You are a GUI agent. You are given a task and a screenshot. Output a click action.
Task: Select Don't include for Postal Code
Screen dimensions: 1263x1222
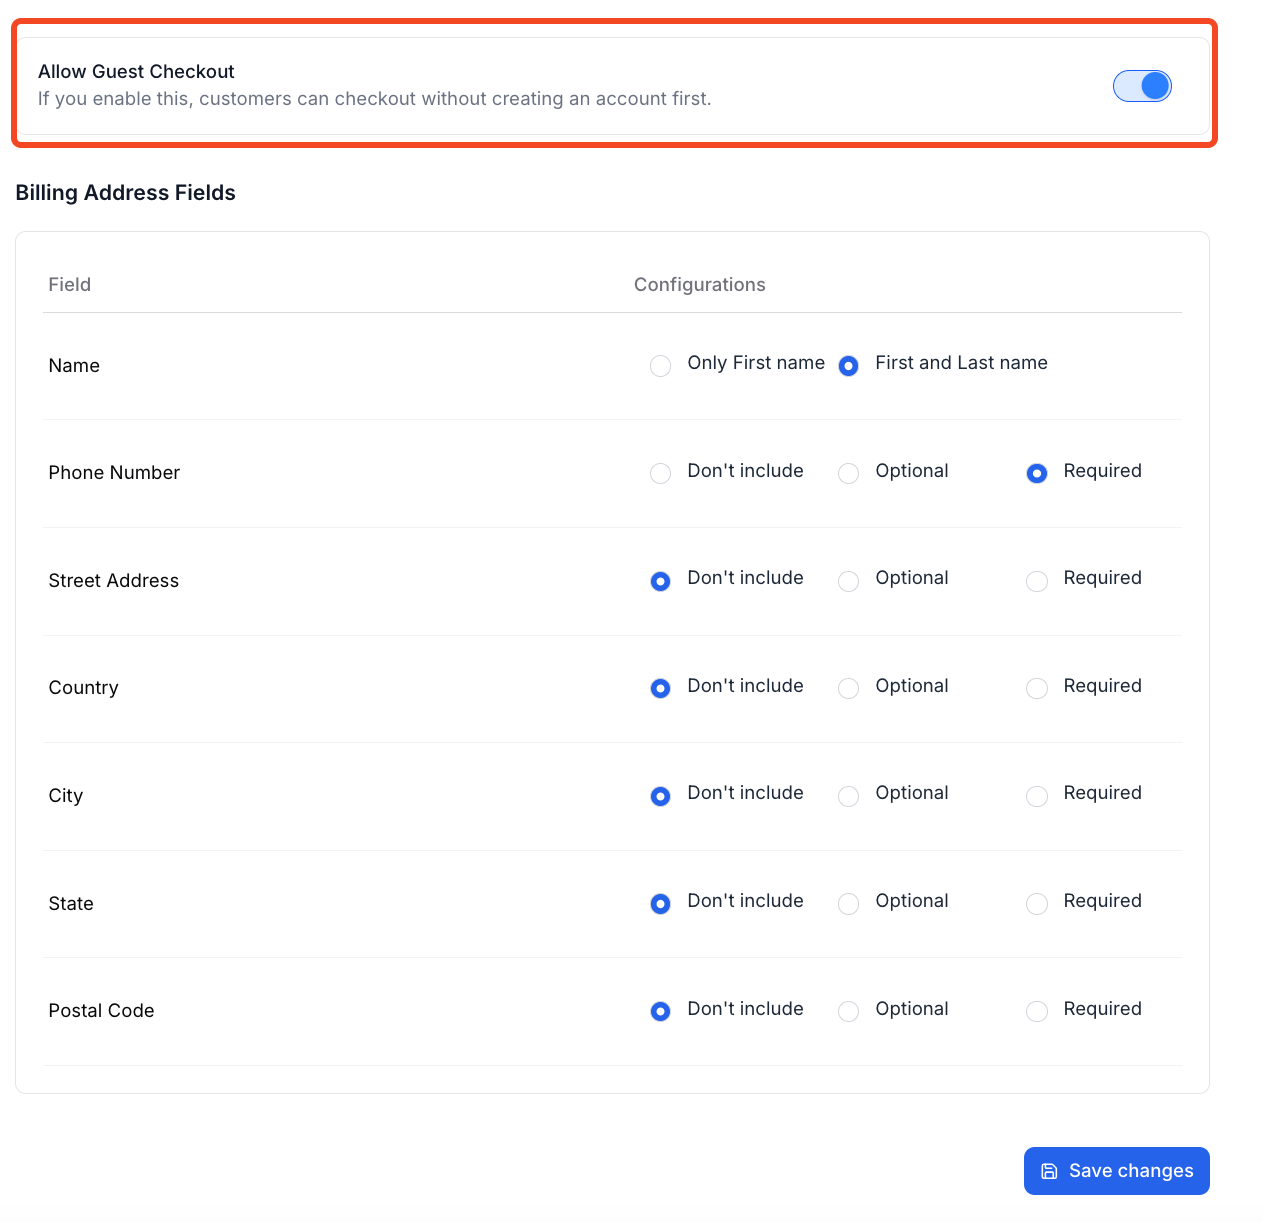[660, 1011]
